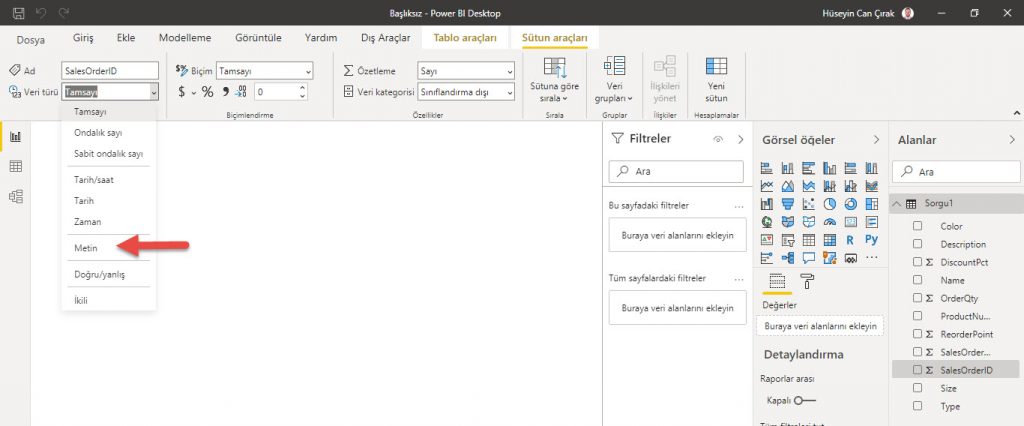Open the Modelleme ribbon tab
1024x426 pixels.
[x=185, y=38]
